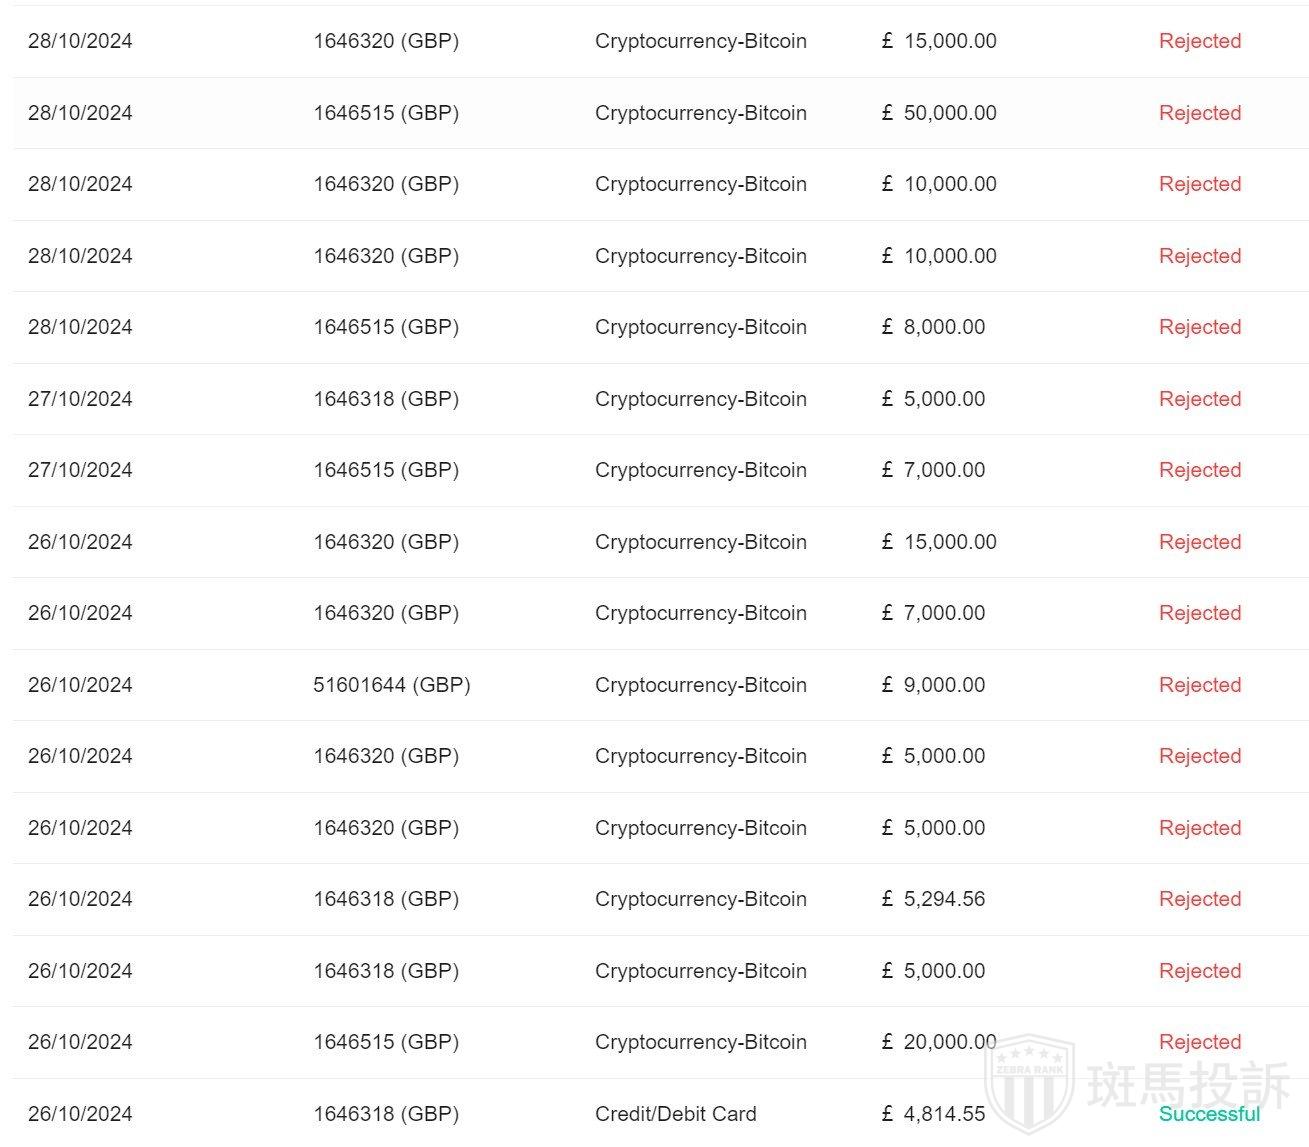This screenshot has height=1147, width=1309.
Task: Select the £ 8,000.00 amount cell
Action: pyautogui.click(x=933, y=327)
